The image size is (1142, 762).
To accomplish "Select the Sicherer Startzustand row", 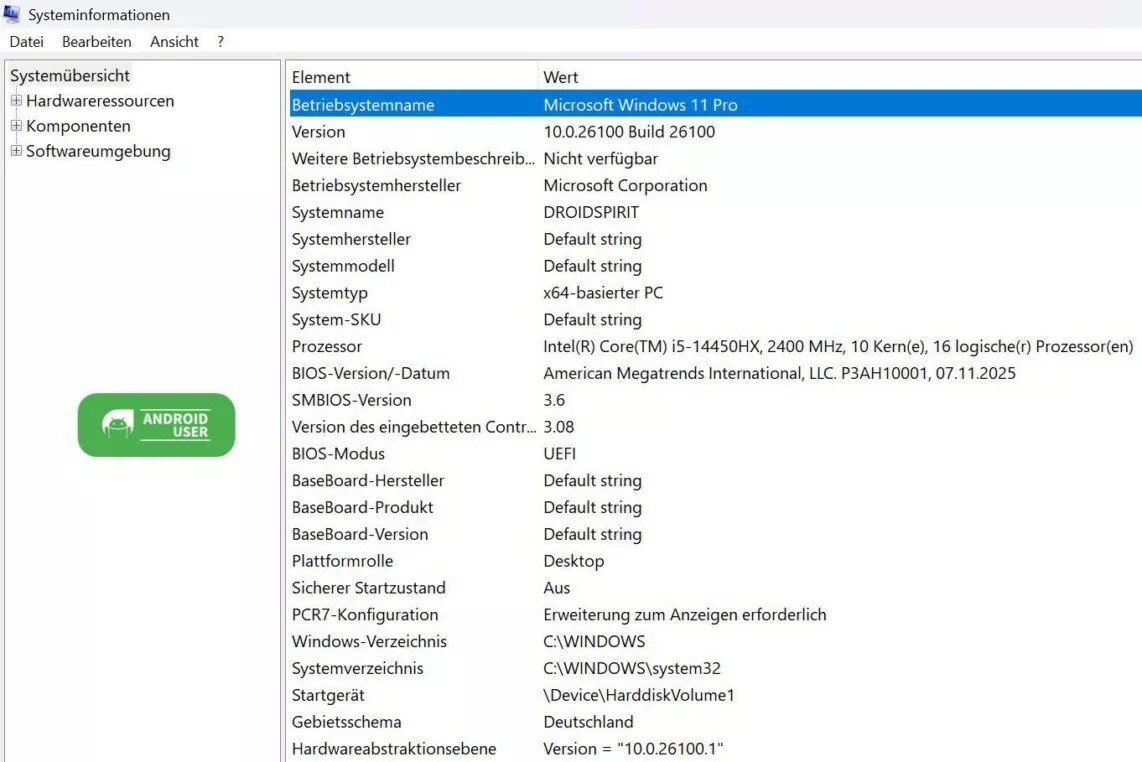I will (x=715, y=588).
